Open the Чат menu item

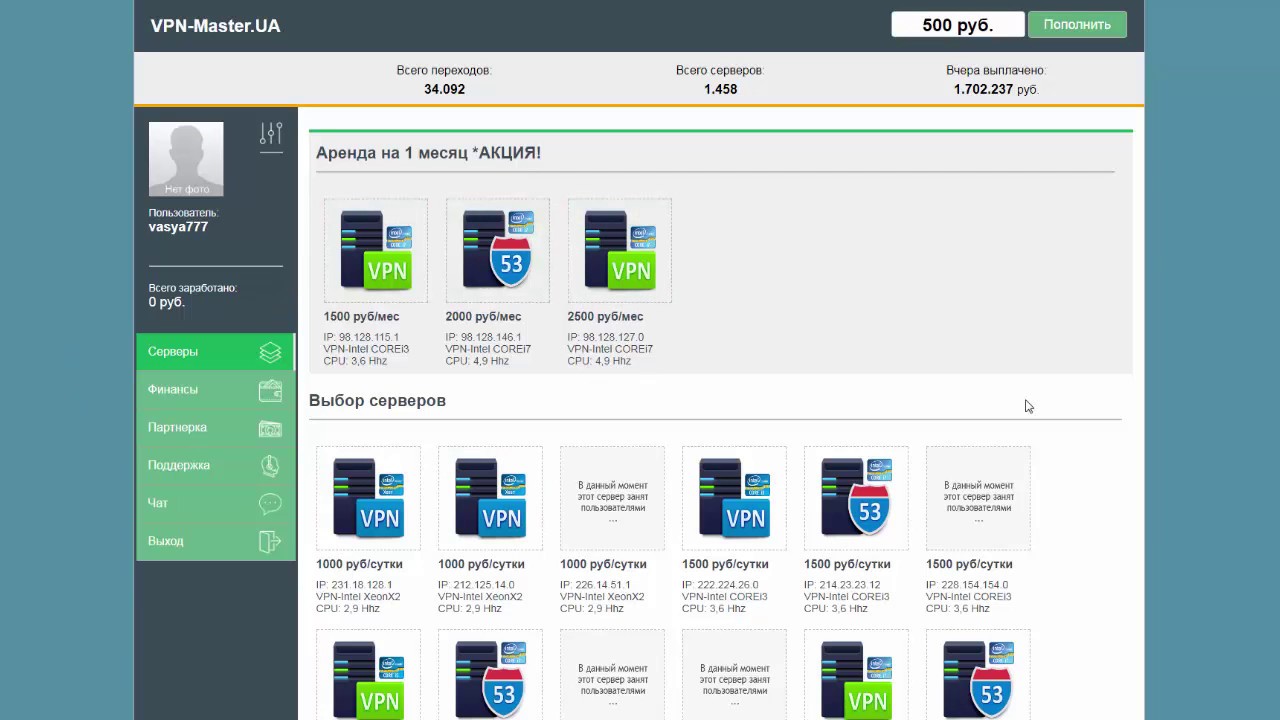[x=215, y=503]
